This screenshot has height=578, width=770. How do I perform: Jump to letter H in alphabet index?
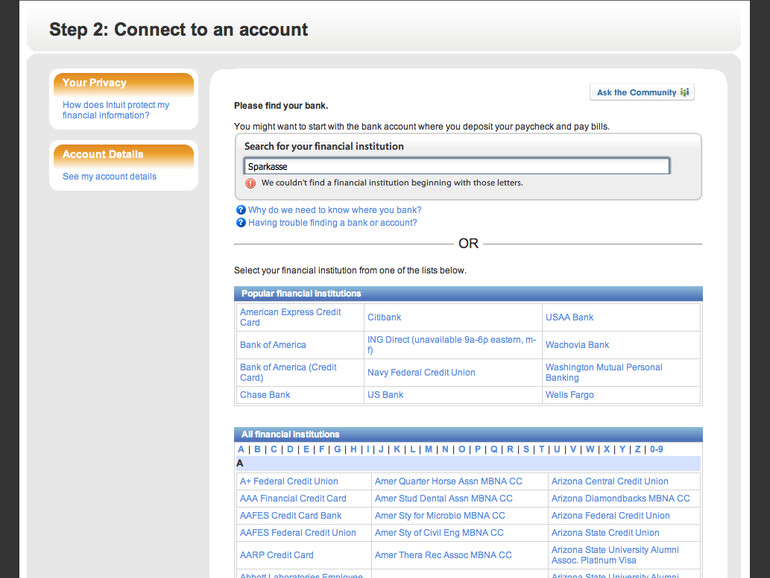[x=354, y=449]
